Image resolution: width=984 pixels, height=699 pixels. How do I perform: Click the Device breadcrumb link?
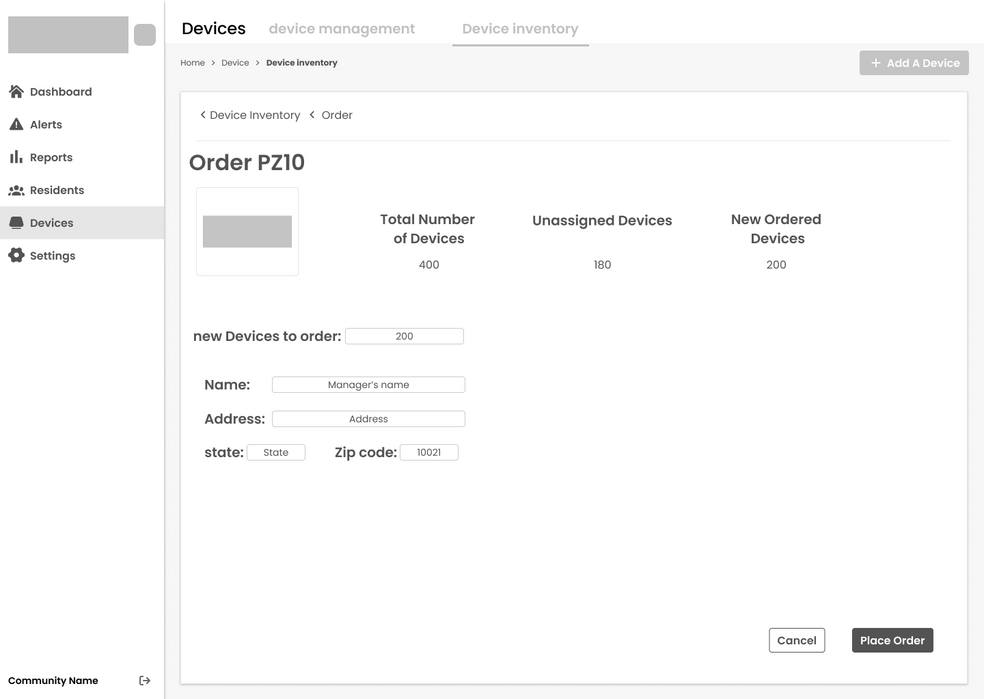235,63
